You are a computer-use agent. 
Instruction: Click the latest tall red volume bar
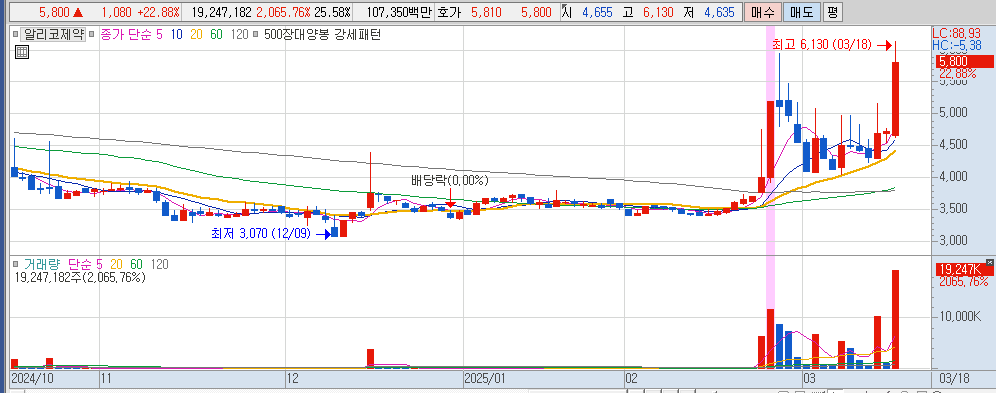pyautogui.click(x=896, y=319)
